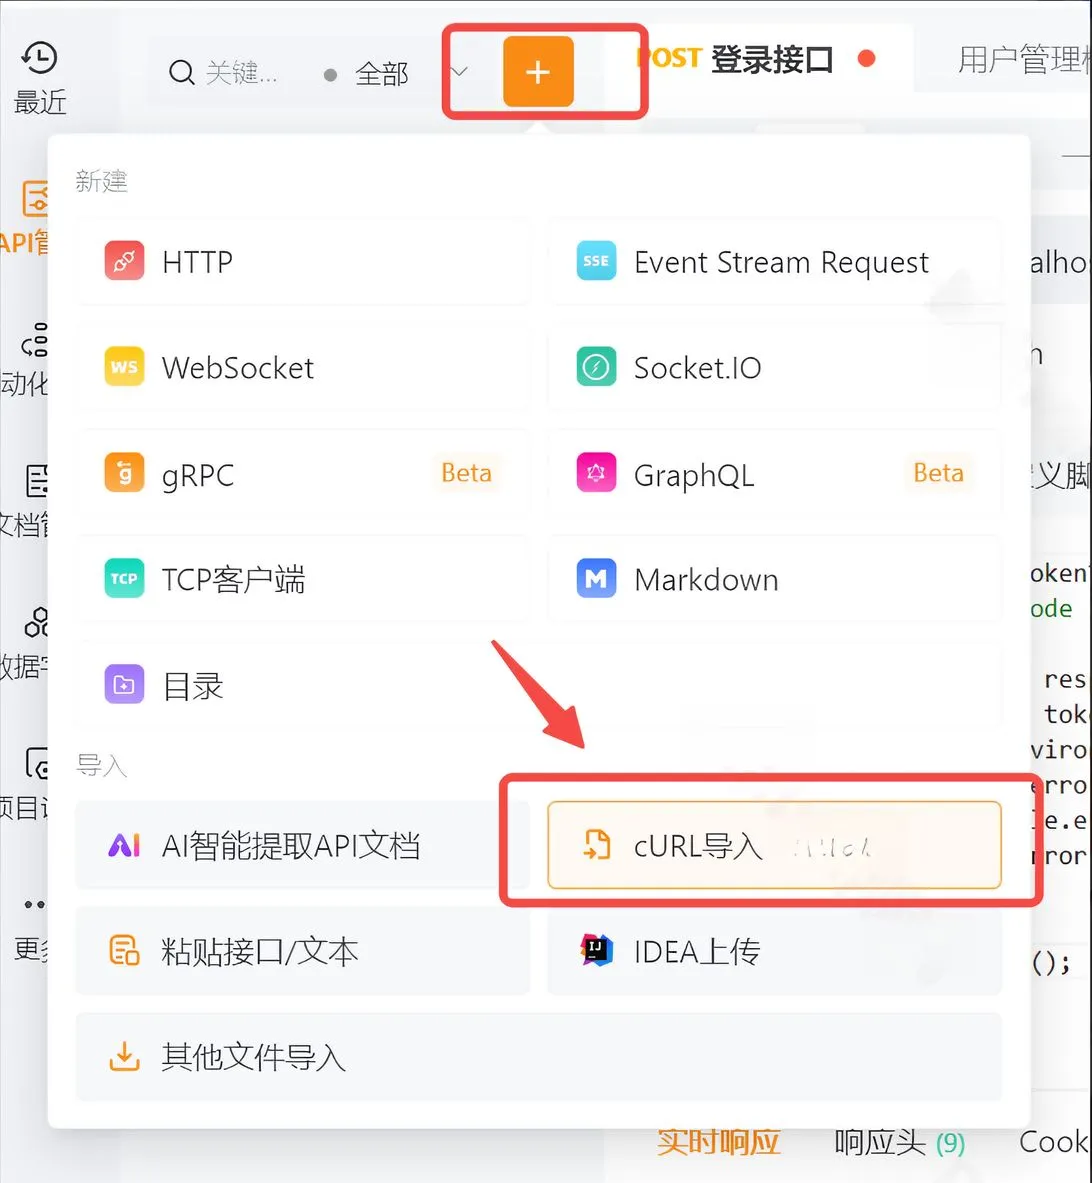Select the TCP客户端 icon

click(124, 579)
